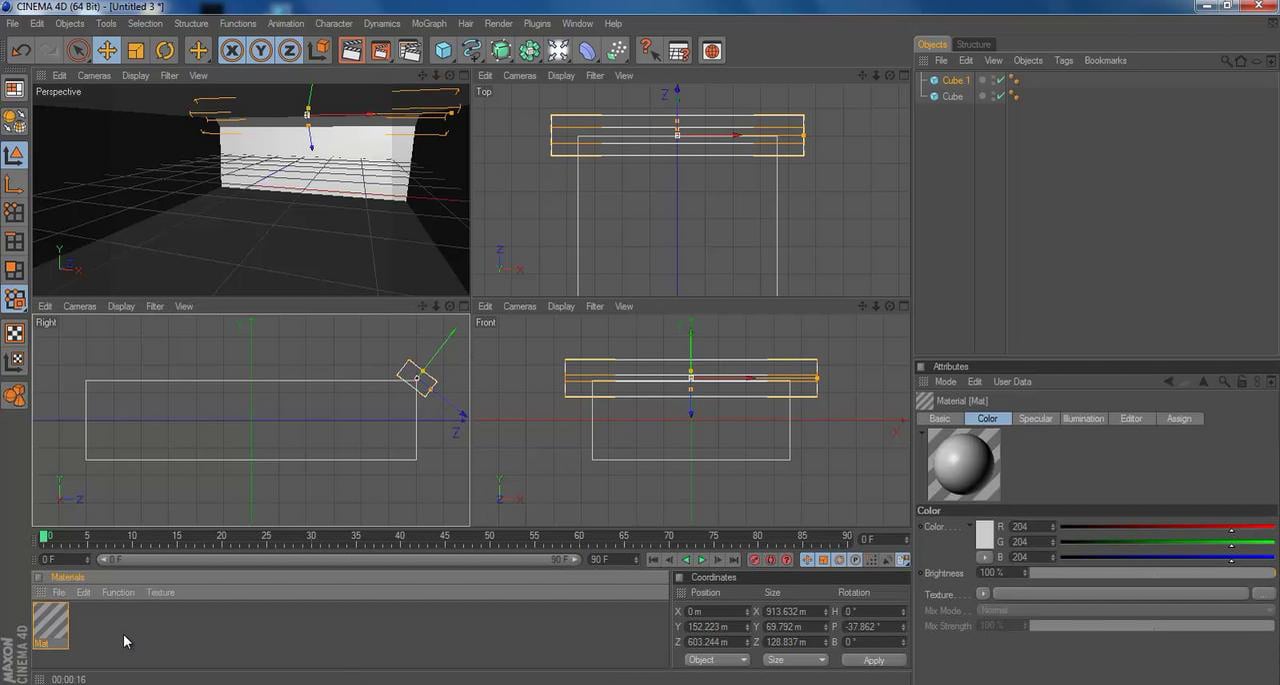Click the green G color slider
Viewport: 1280px width, 685px height.
(1167, 542)
